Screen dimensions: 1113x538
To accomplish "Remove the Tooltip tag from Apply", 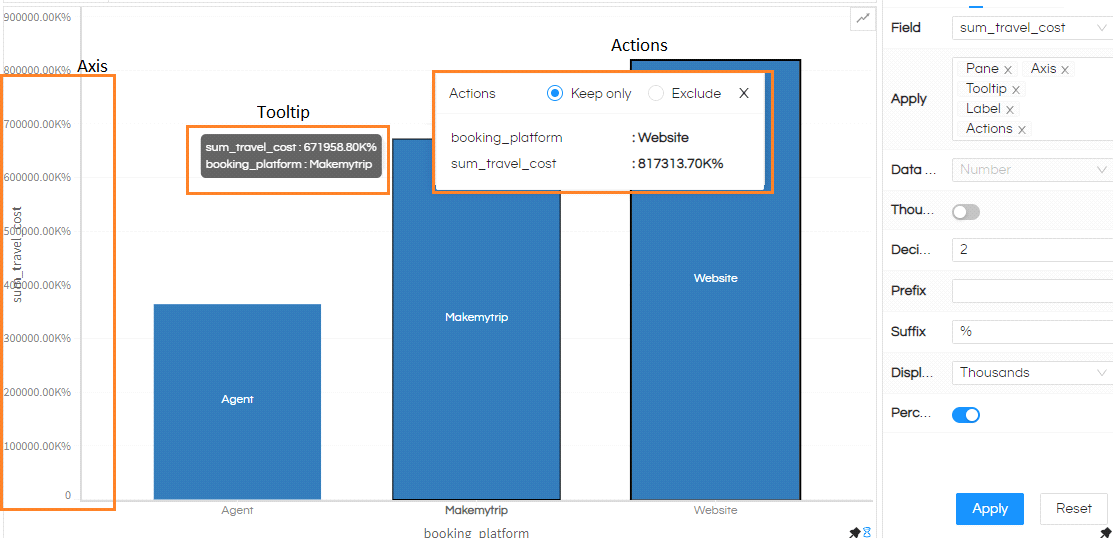I will [1016, 89].
